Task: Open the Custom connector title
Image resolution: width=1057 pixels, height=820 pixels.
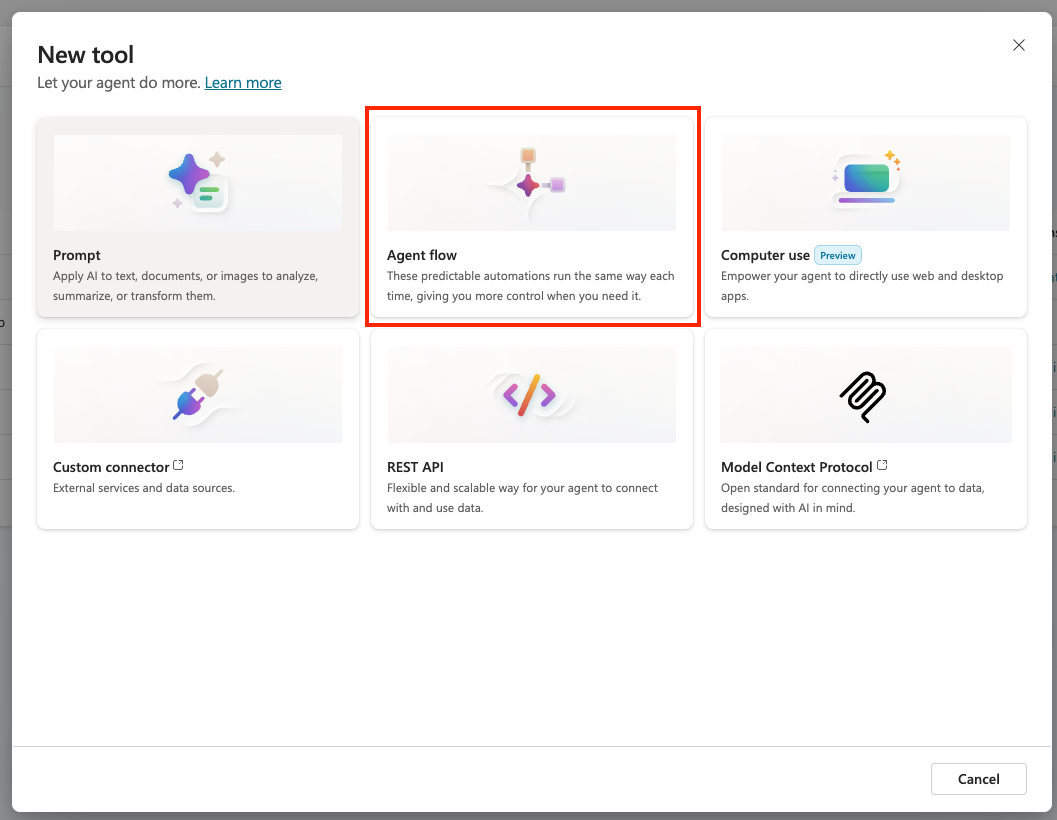Action: click(111, 467)
